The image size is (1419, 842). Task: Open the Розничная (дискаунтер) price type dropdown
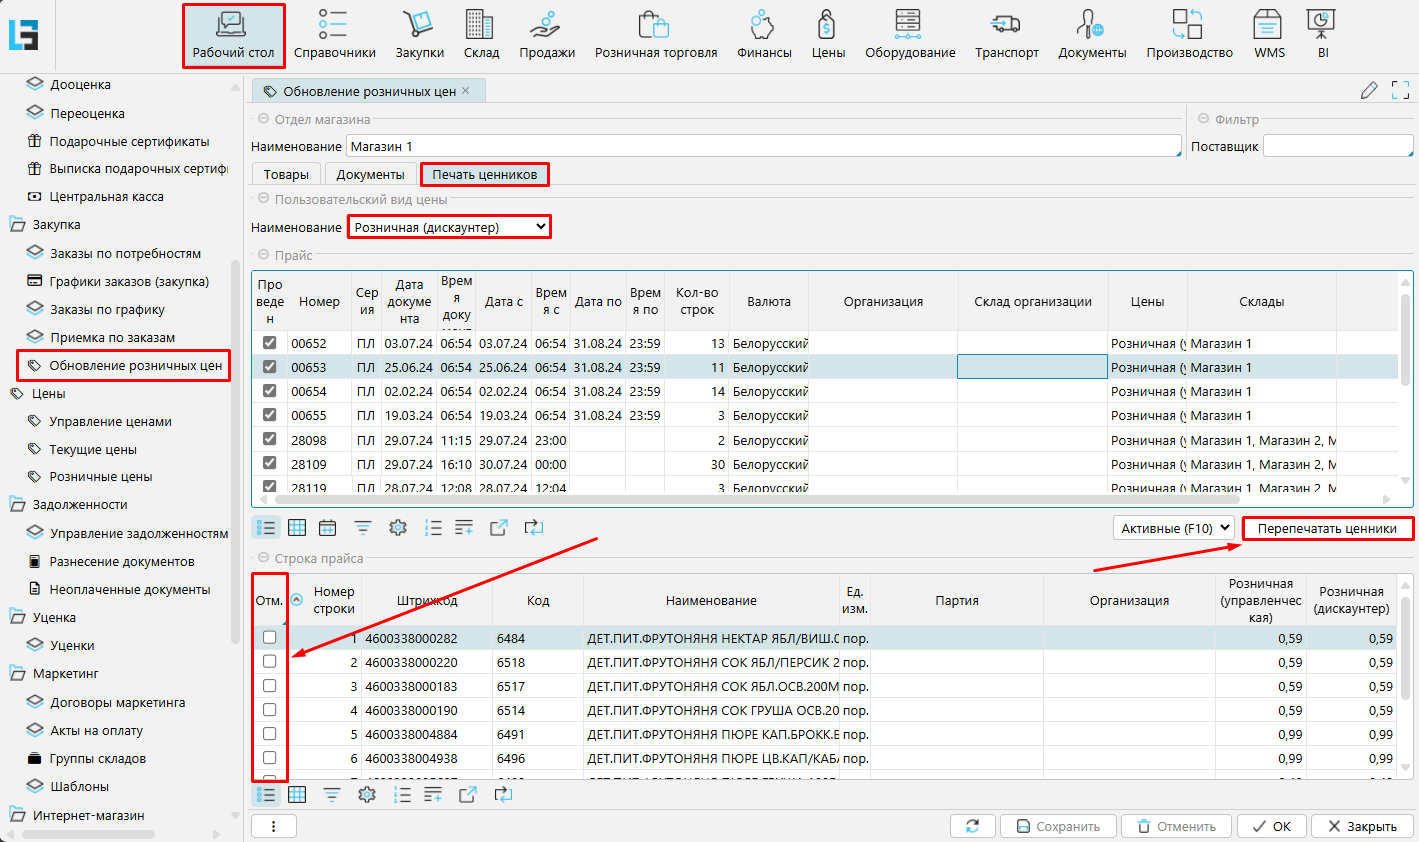tap(449, 227)
